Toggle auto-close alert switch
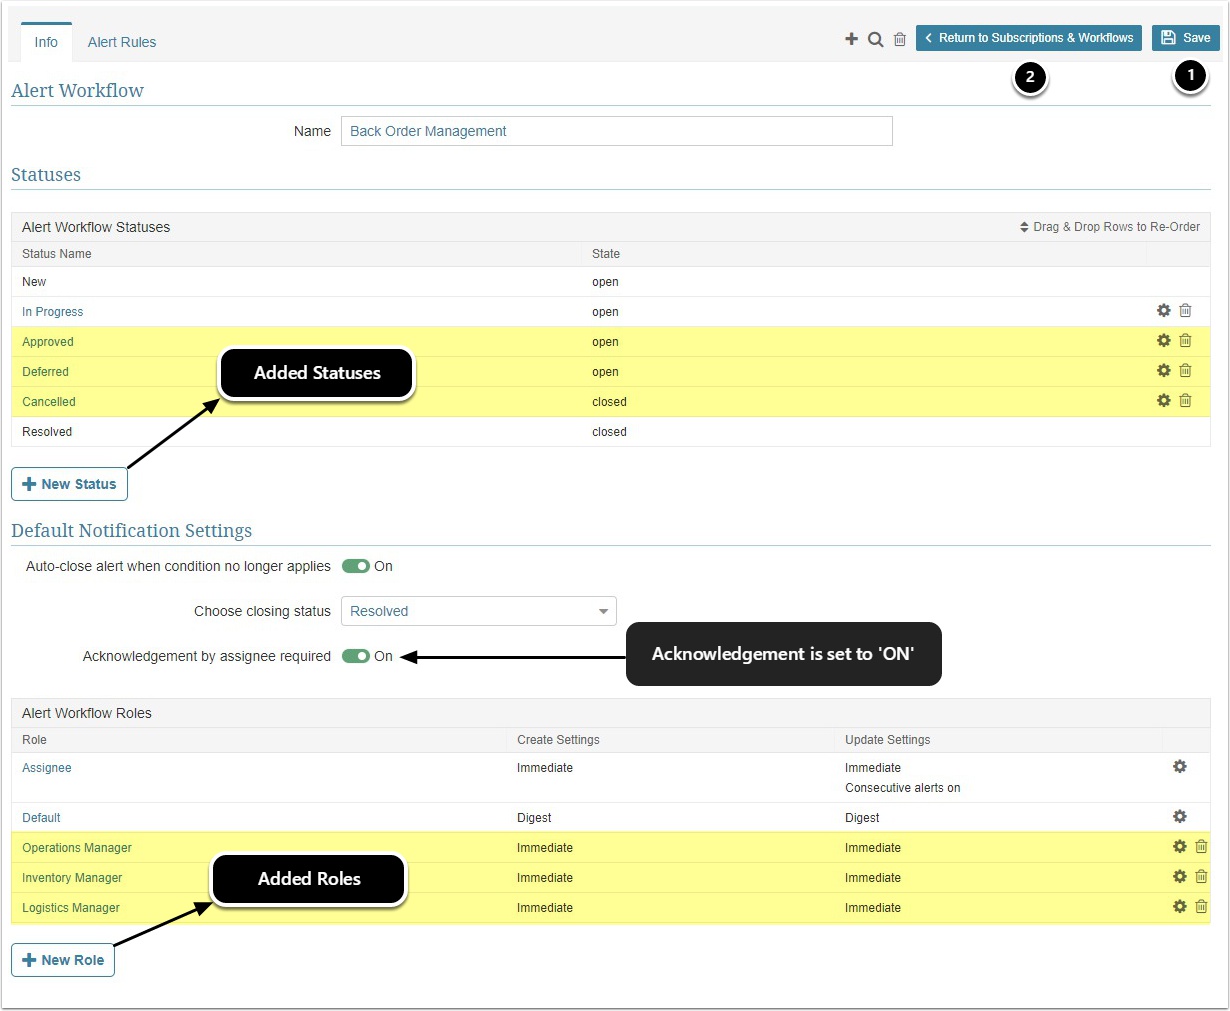1230x1011 pixels. (356, 566)
